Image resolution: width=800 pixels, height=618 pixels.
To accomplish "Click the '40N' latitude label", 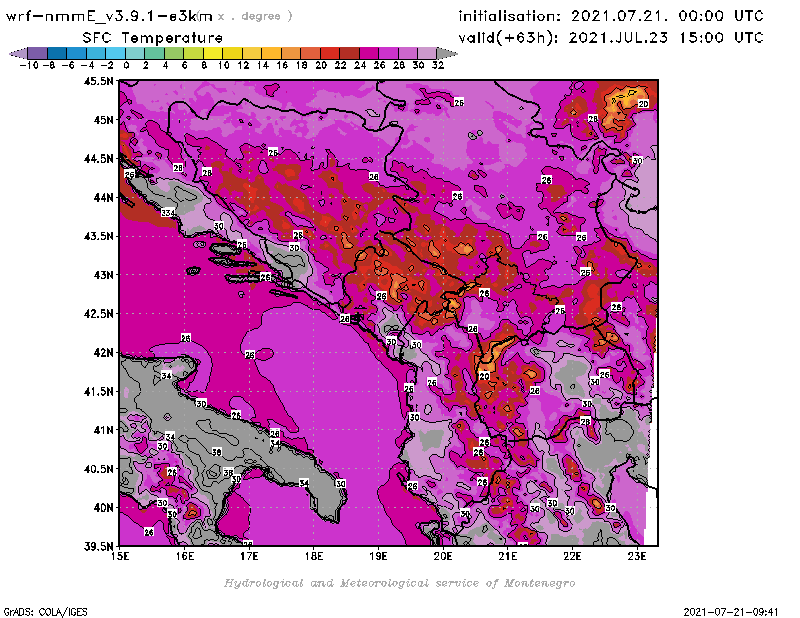I will (x=103, y=508).
